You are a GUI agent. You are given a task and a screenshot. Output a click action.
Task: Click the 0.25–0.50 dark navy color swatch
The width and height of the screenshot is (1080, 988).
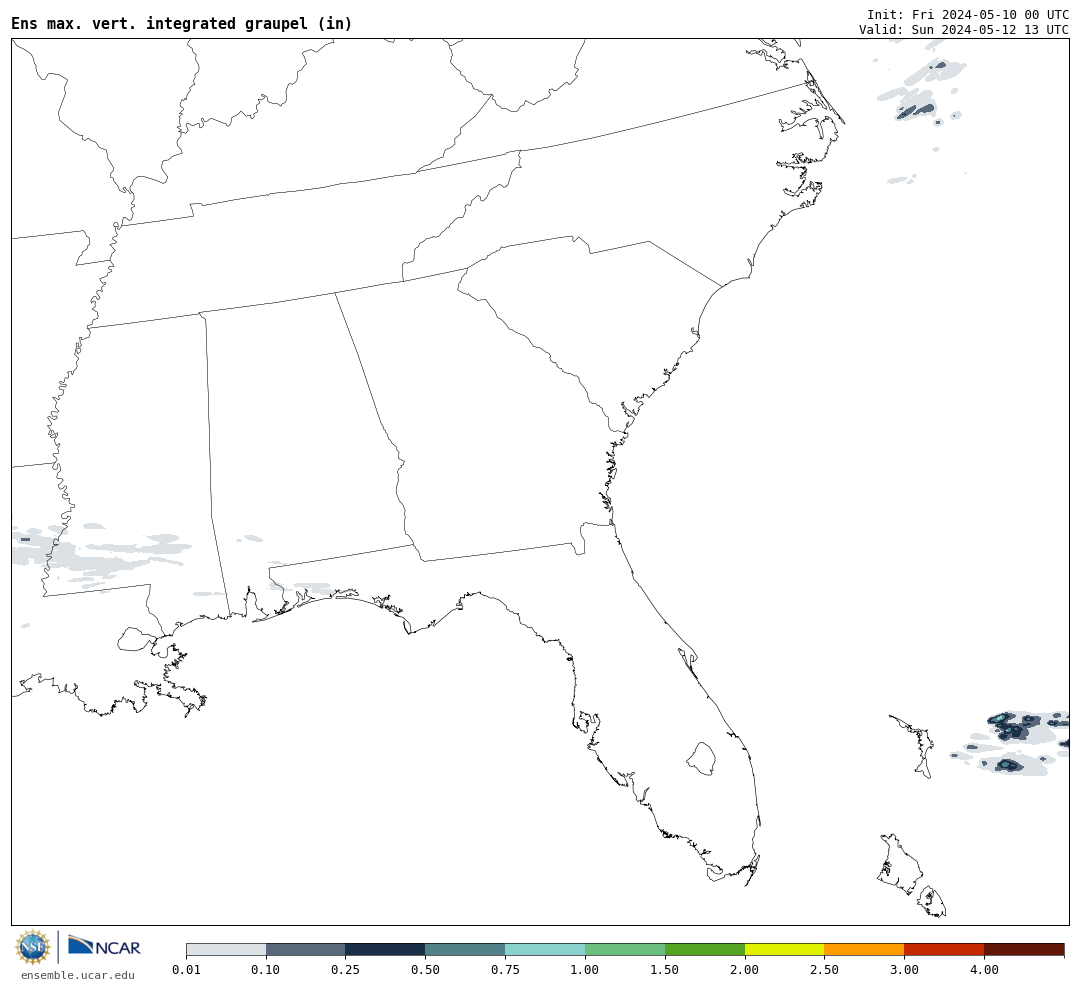385,949
